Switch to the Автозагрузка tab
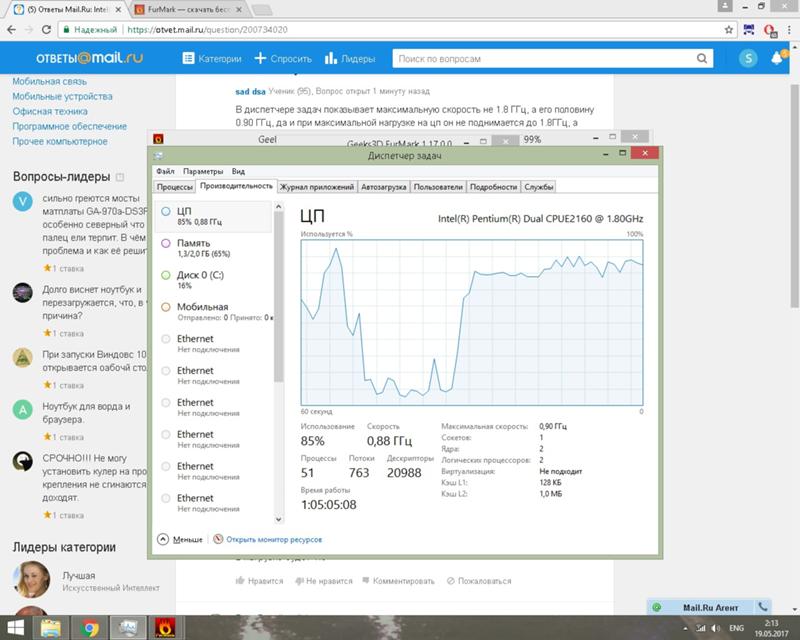Viewport: 800px width, 640px height. tap(384, 187)
